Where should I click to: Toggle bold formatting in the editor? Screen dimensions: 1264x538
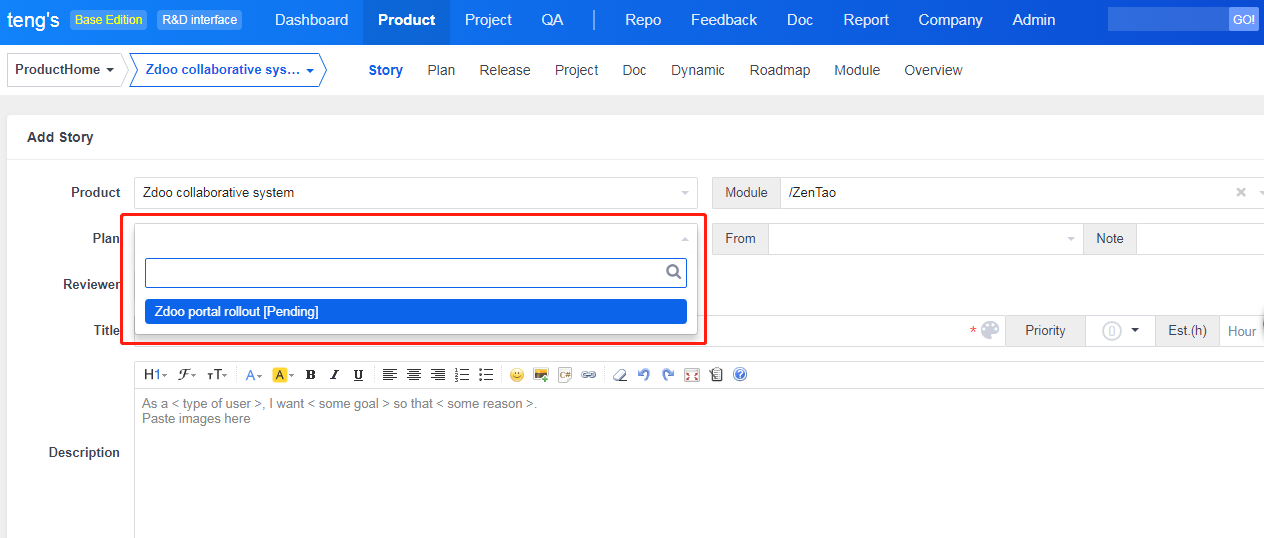pos(310,375)
